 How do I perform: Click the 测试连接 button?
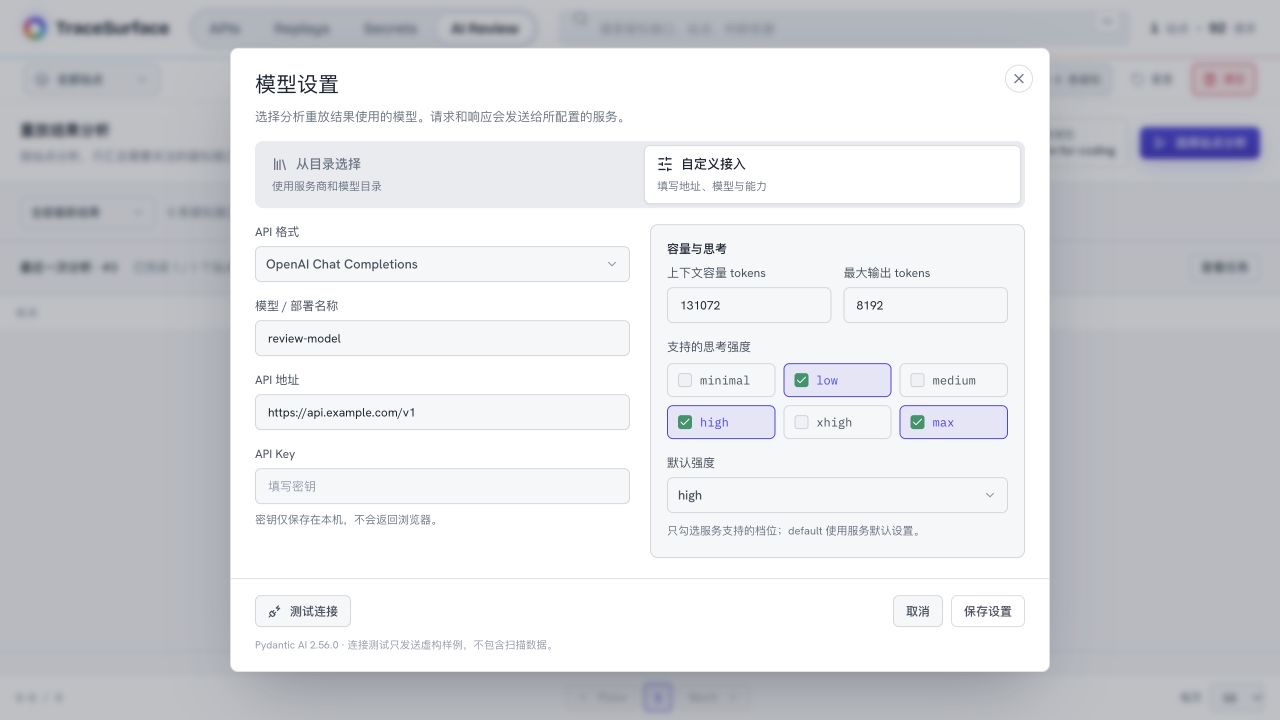(303, 611)
